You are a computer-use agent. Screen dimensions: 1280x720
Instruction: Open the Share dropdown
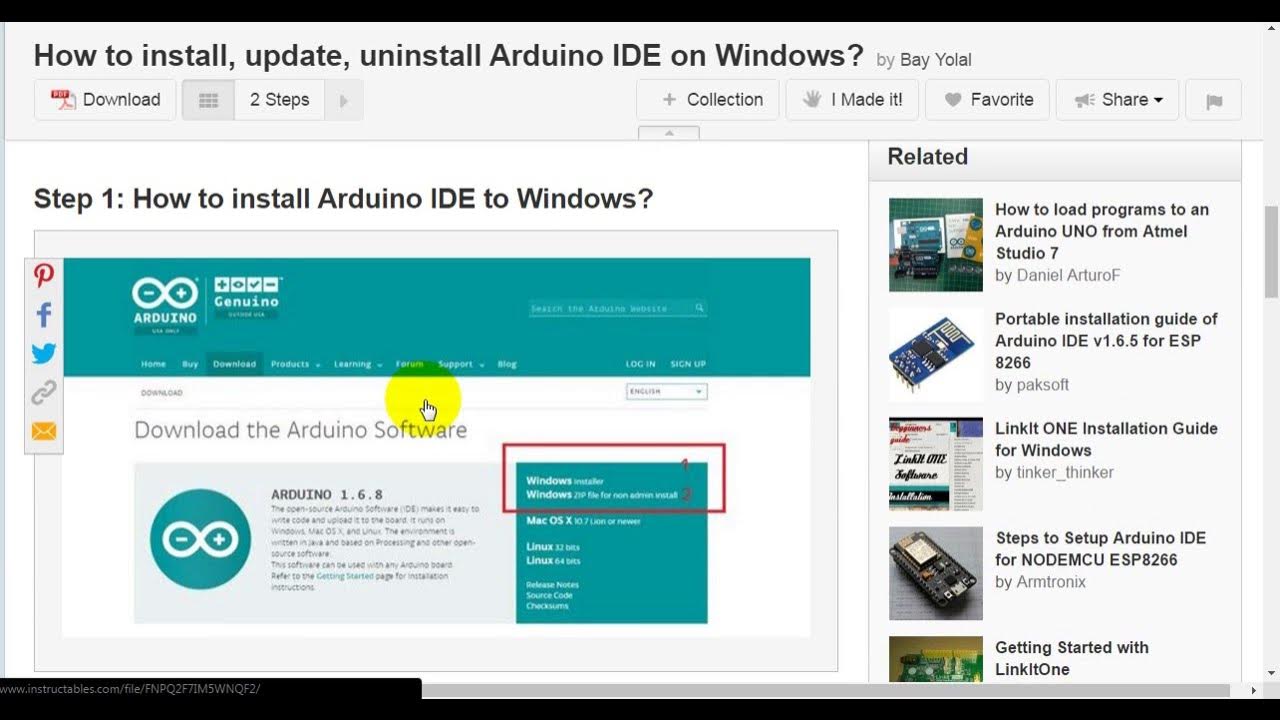[x=1117, y=100]
